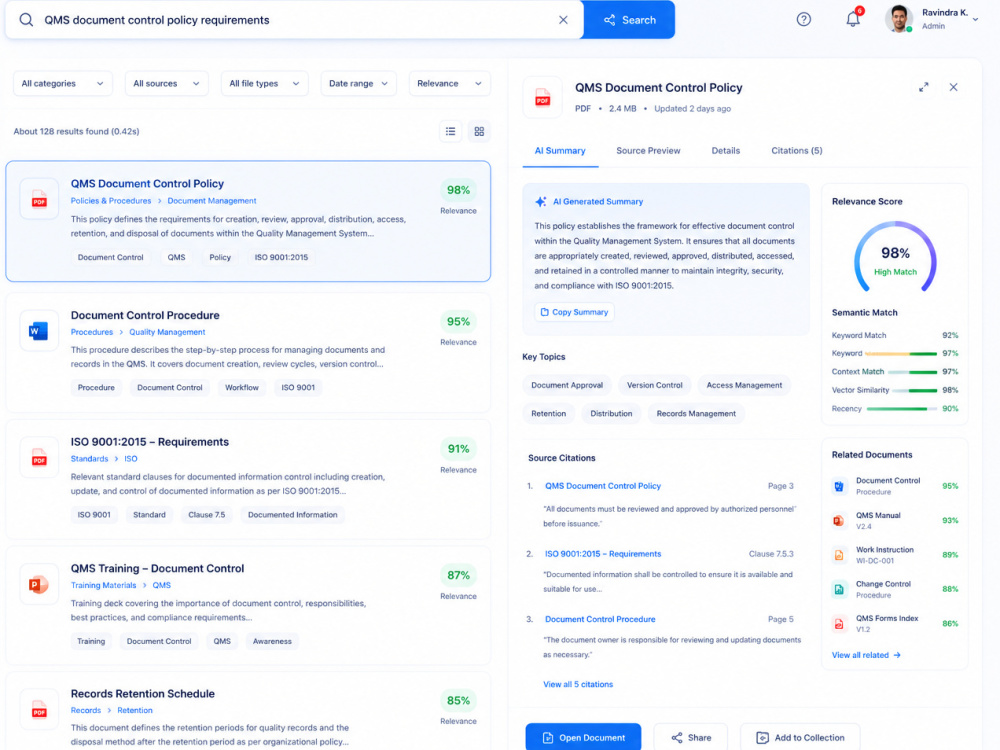
Task: Click Work Instruction related document icon
Action: [x=839, y=555]
